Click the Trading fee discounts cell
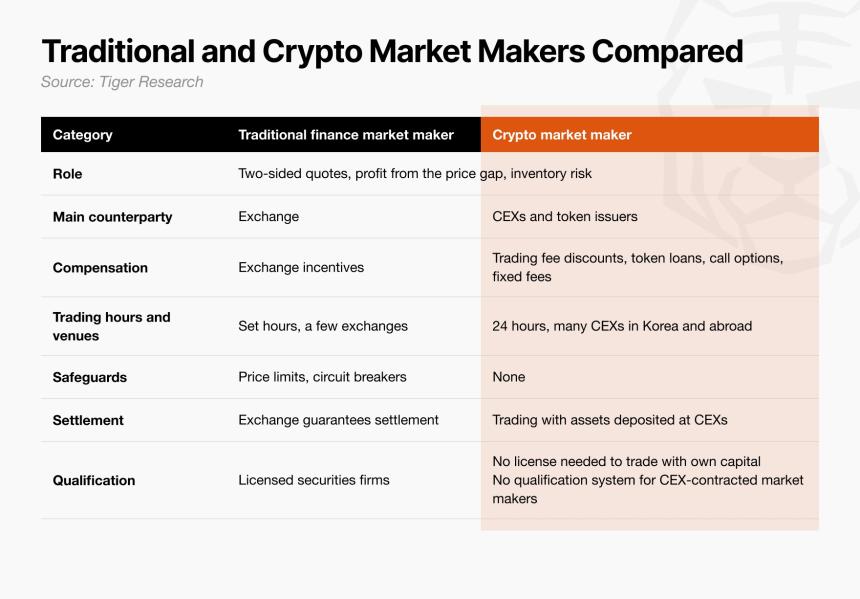Screen dimensions: 860x599 637,267
